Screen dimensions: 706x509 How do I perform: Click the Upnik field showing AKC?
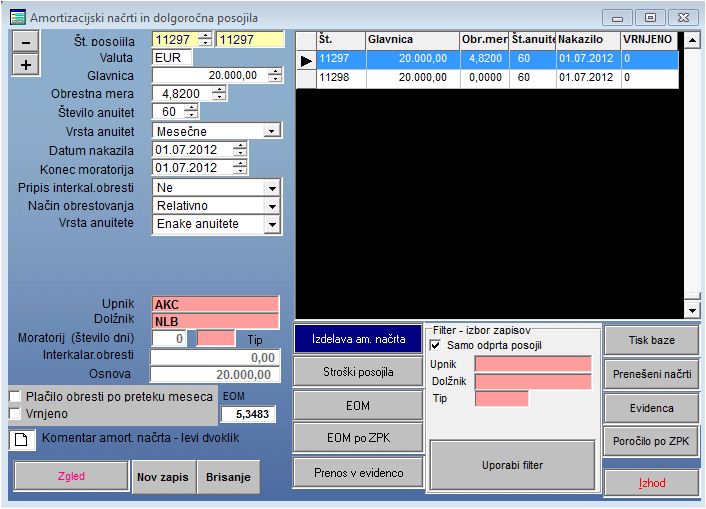coord(215,304)
